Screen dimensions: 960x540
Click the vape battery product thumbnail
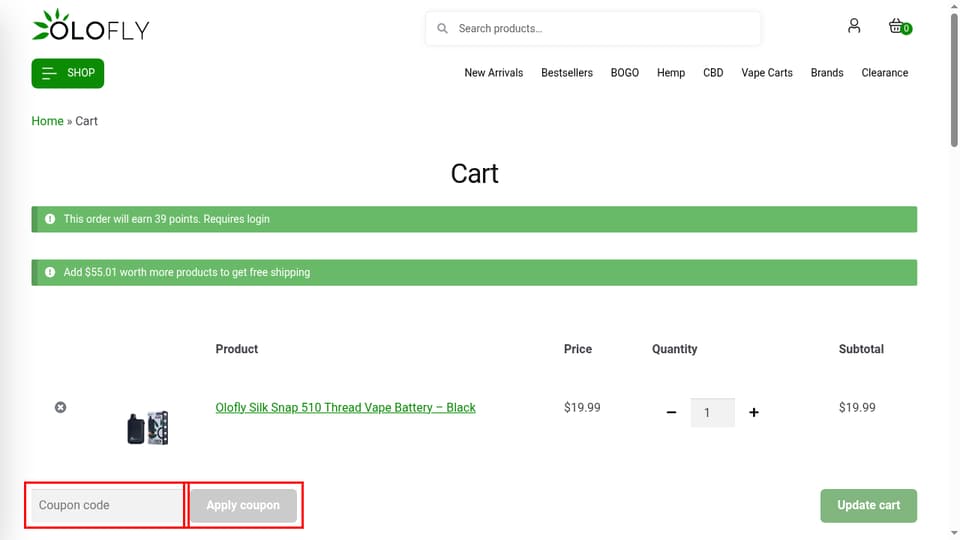pos(148,427)
